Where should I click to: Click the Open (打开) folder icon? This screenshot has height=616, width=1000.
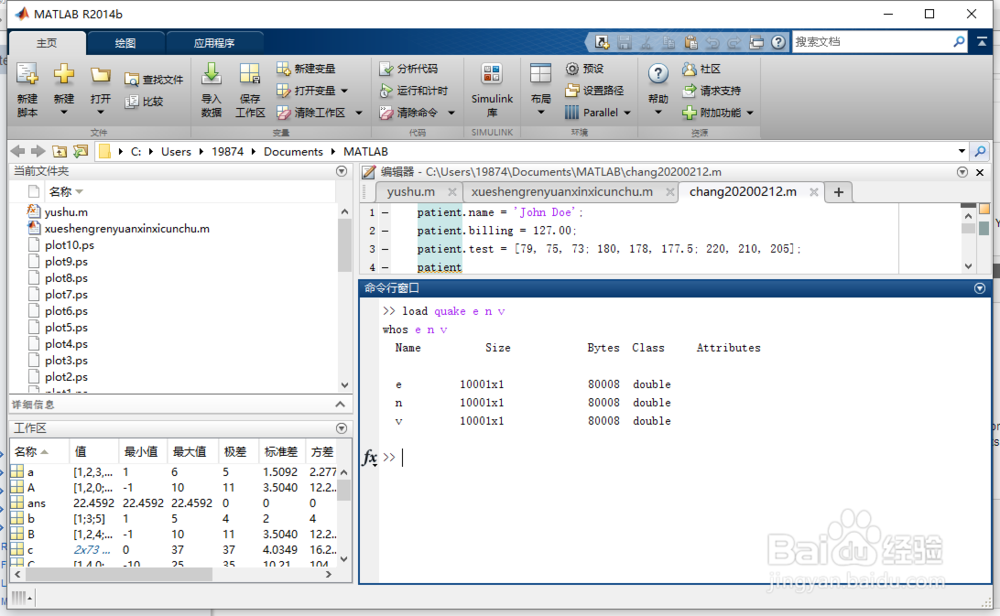click(x=100, y=76)
